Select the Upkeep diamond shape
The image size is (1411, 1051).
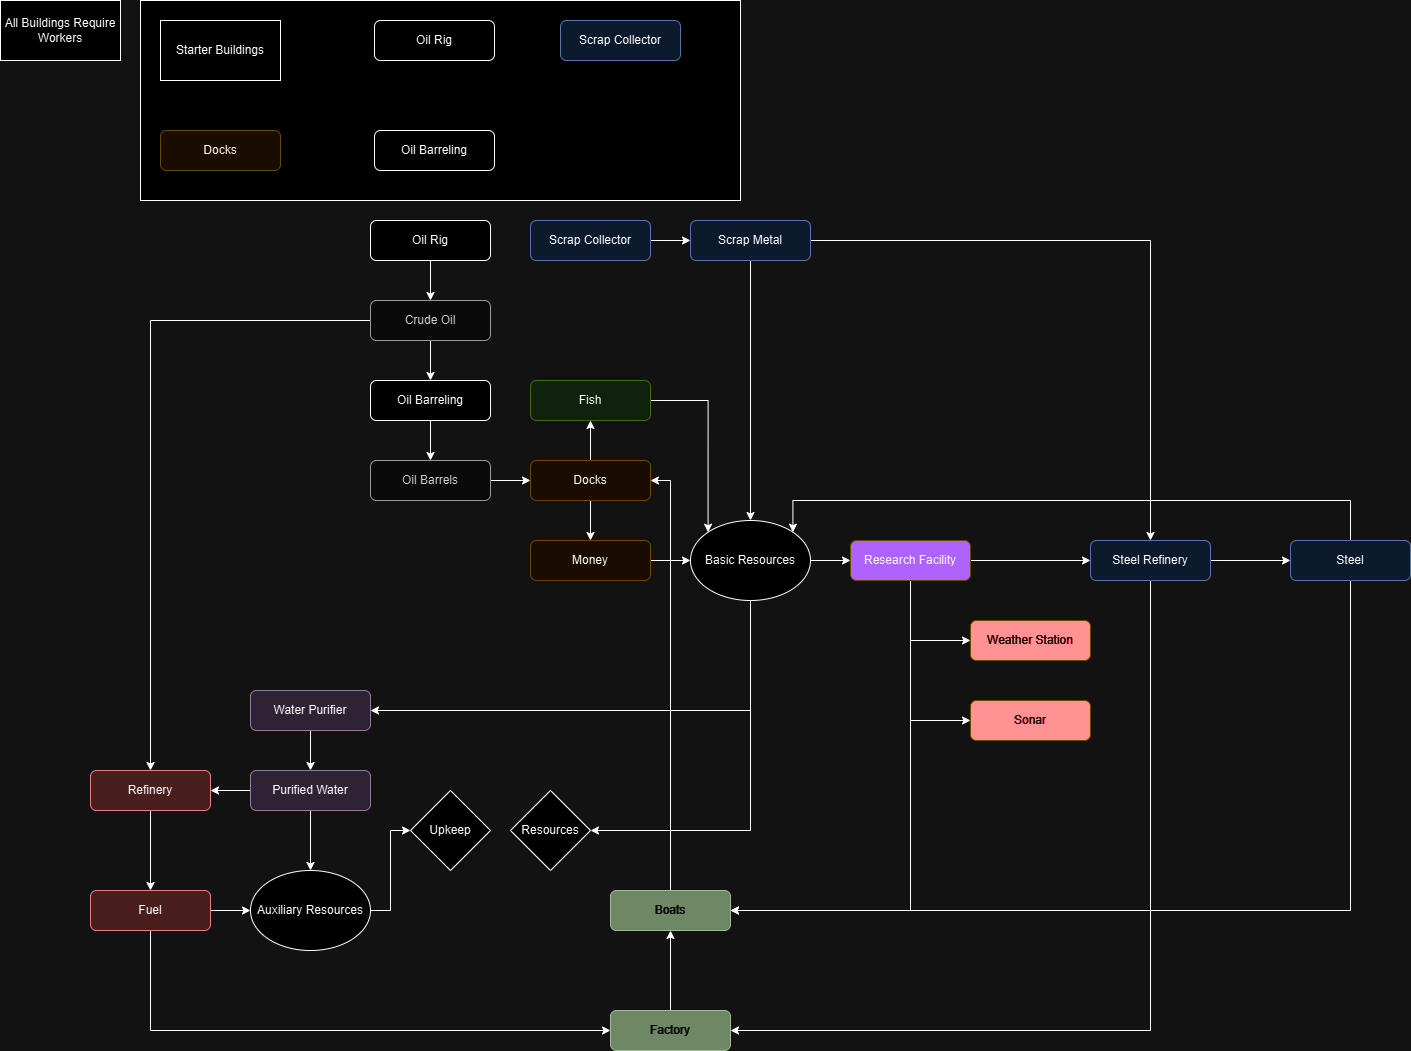point(450,830)
